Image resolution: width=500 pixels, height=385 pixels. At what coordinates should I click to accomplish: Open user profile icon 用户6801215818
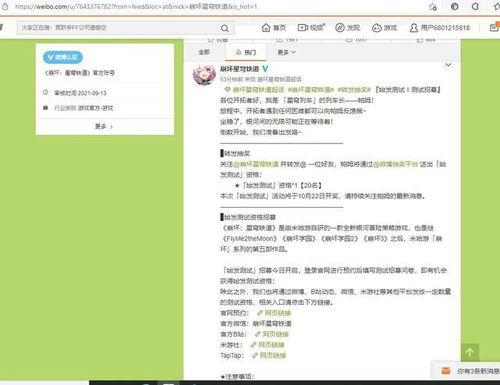[x=414, y=28]
